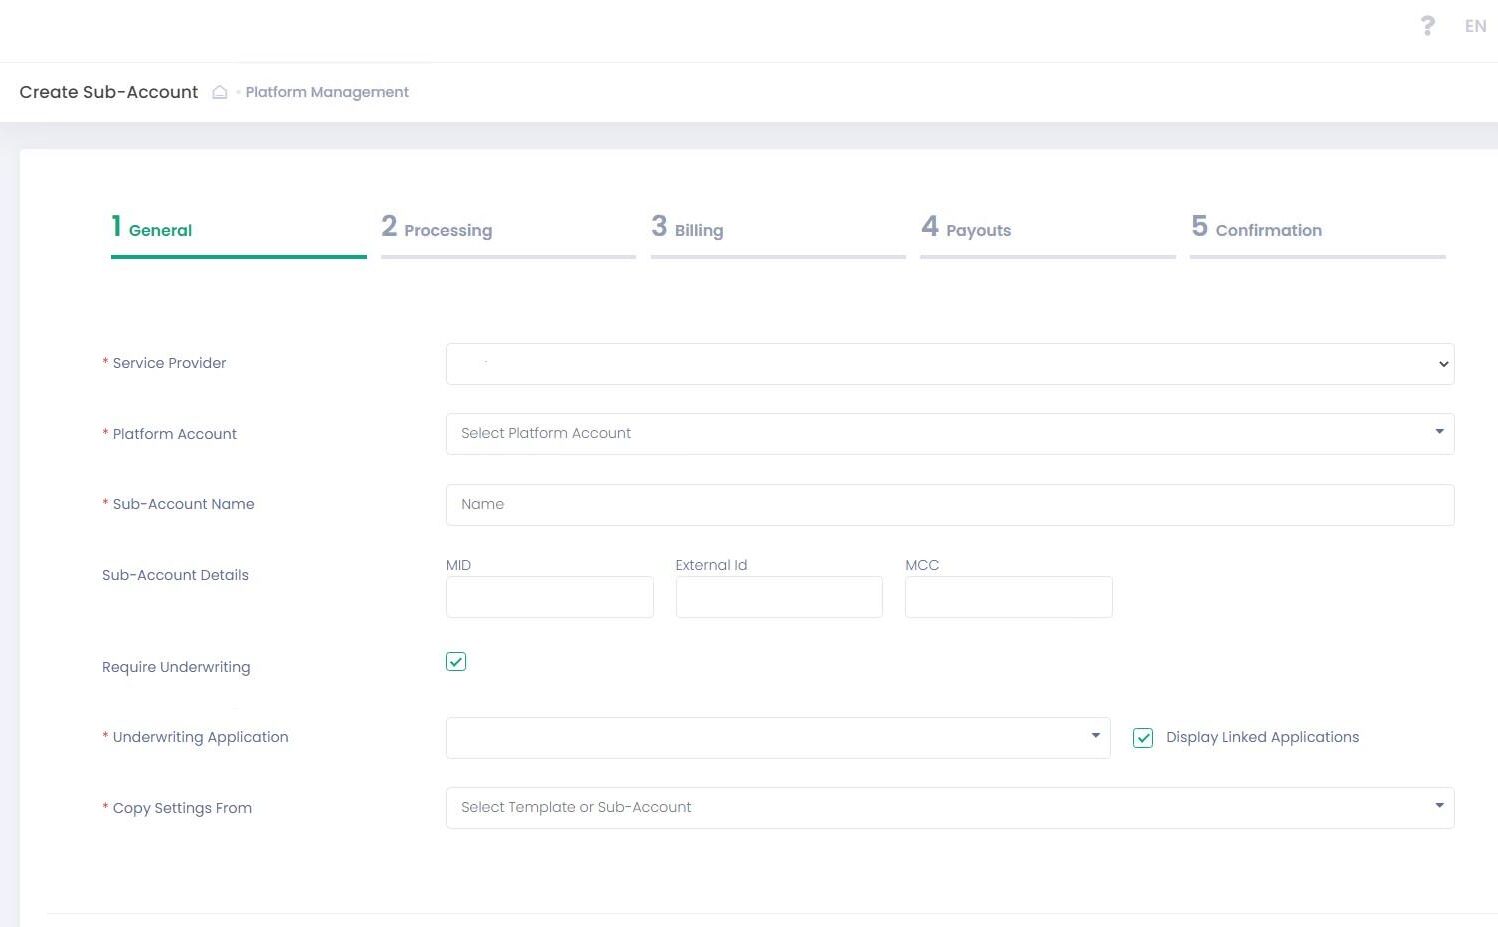Expand the Underwriting Application dropdown
The width and height of the screenshot is (1498, 927).
coord(777,738)
